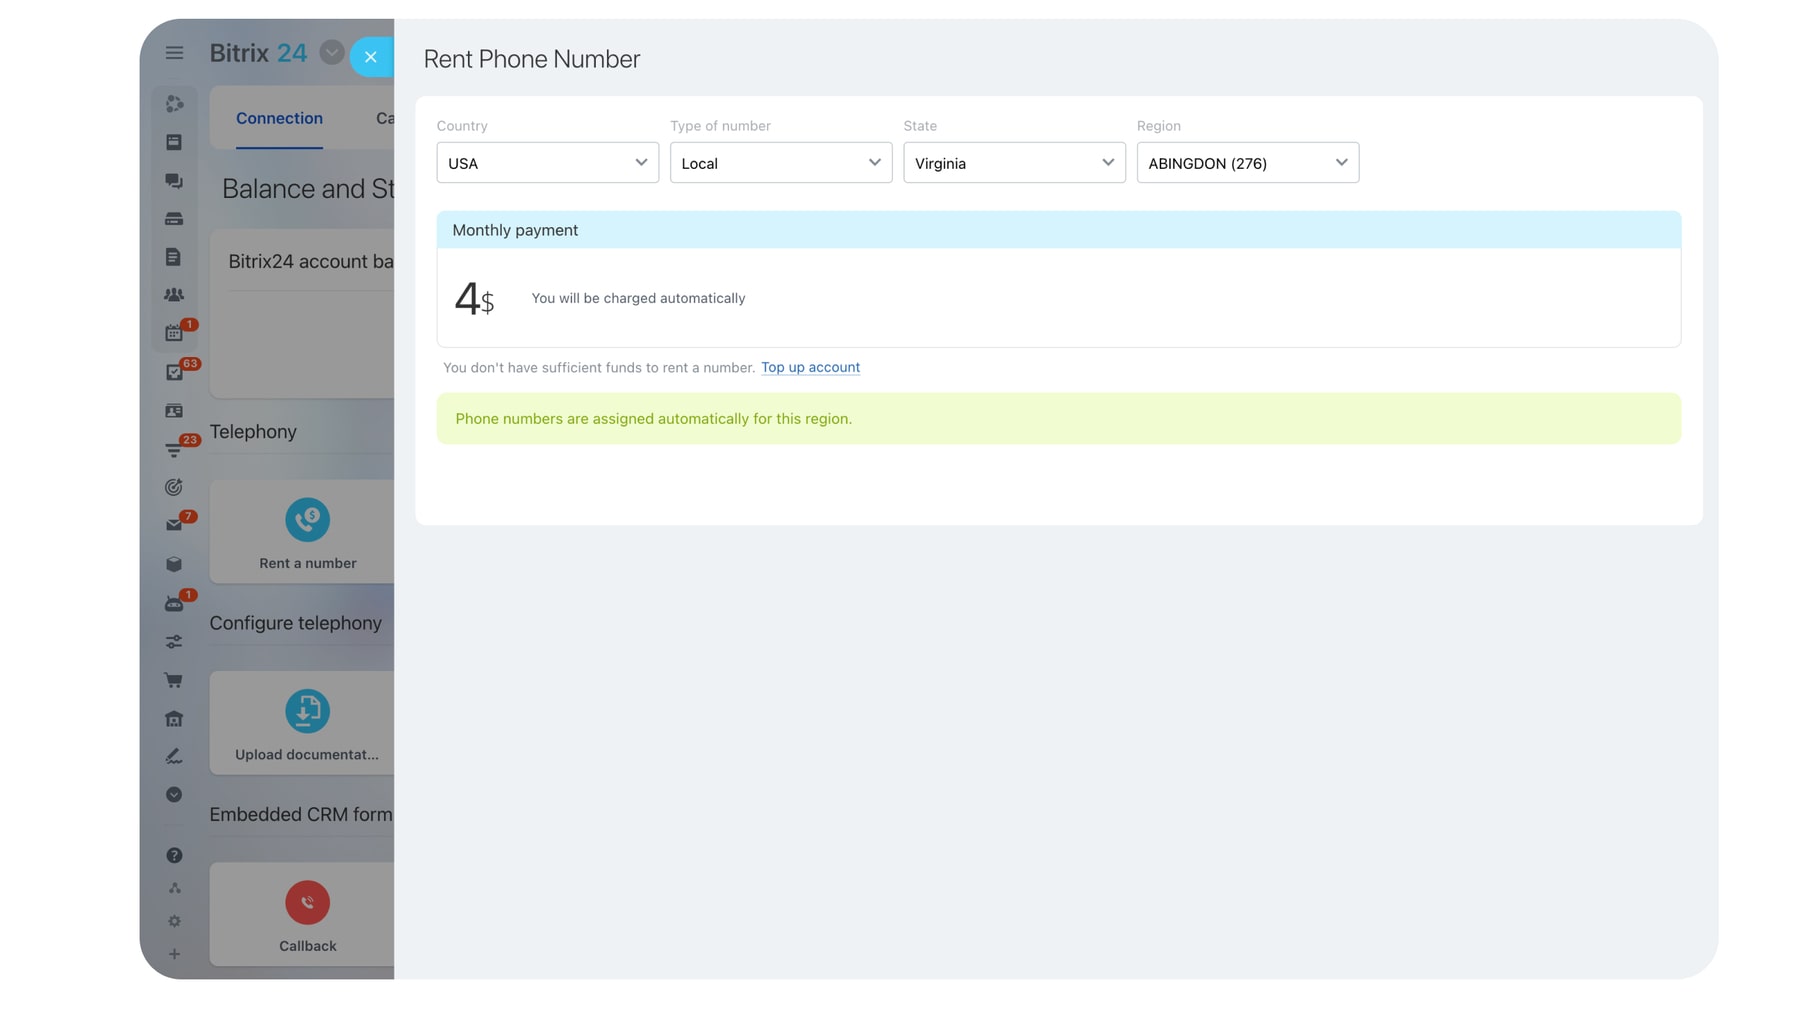Image resolution: width=1800 pixels, height=1019 pixels.
Task: Open the mail icon in sidebar
Action: pyautogui.click(x=174, y=525)
